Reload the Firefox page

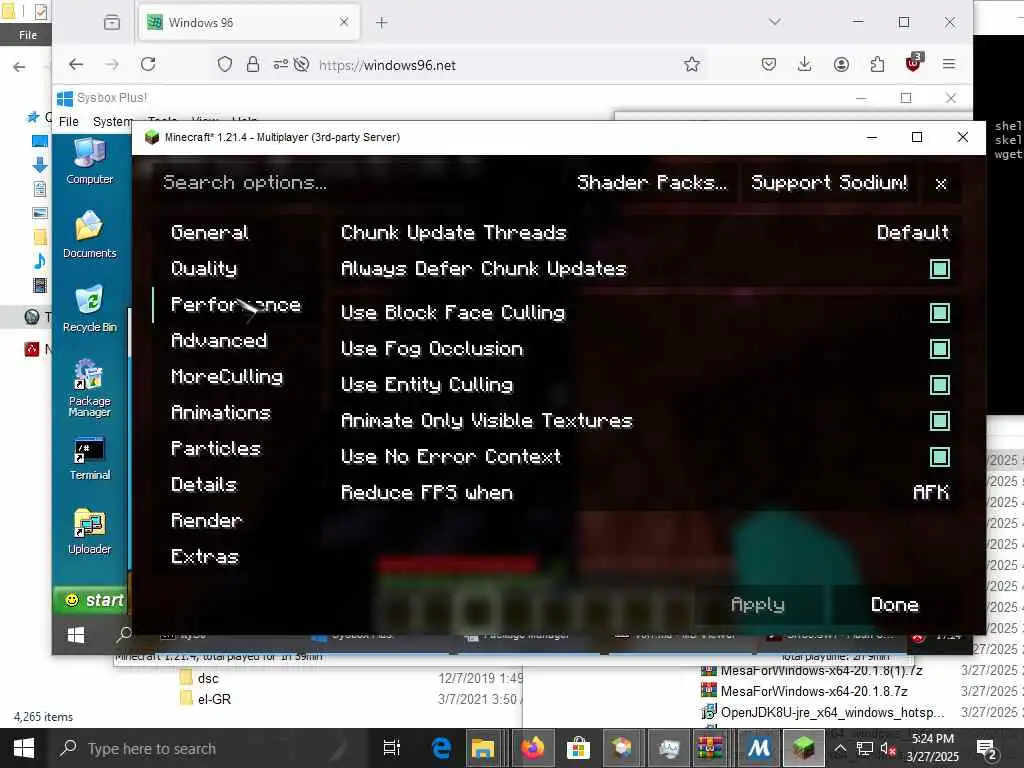click(x=148, y=64)
